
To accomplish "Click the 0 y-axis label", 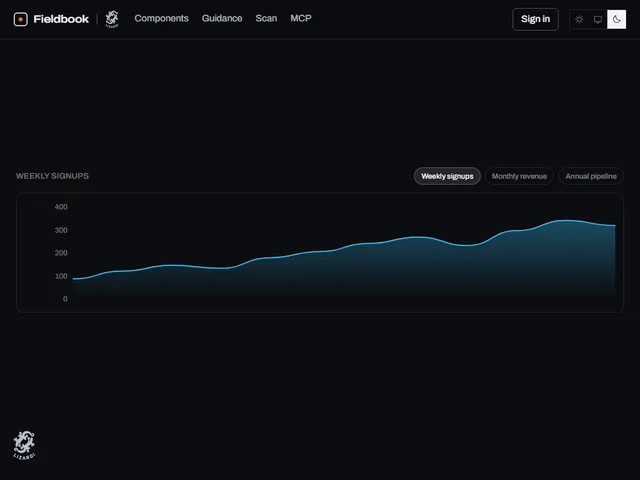I will pos(65,299).
